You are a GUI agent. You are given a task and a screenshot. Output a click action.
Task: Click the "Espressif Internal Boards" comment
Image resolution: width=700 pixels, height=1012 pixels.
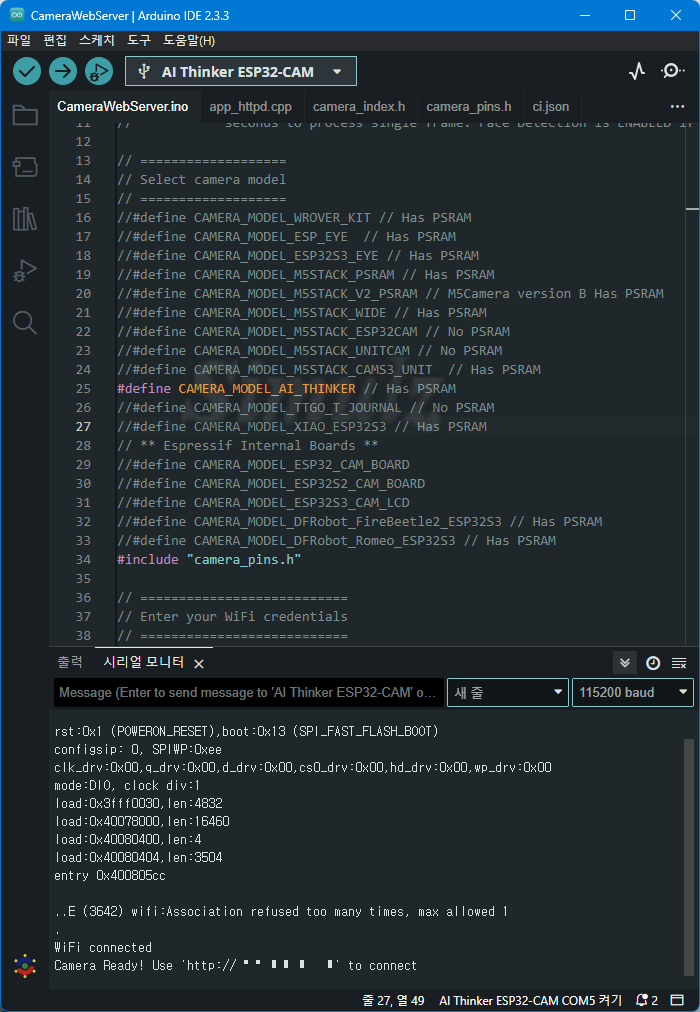[248, 445]
